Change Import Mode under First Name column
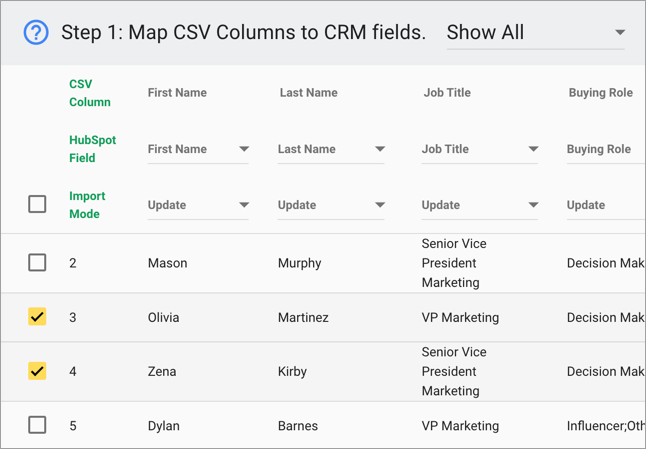 (x=198, y=205)
